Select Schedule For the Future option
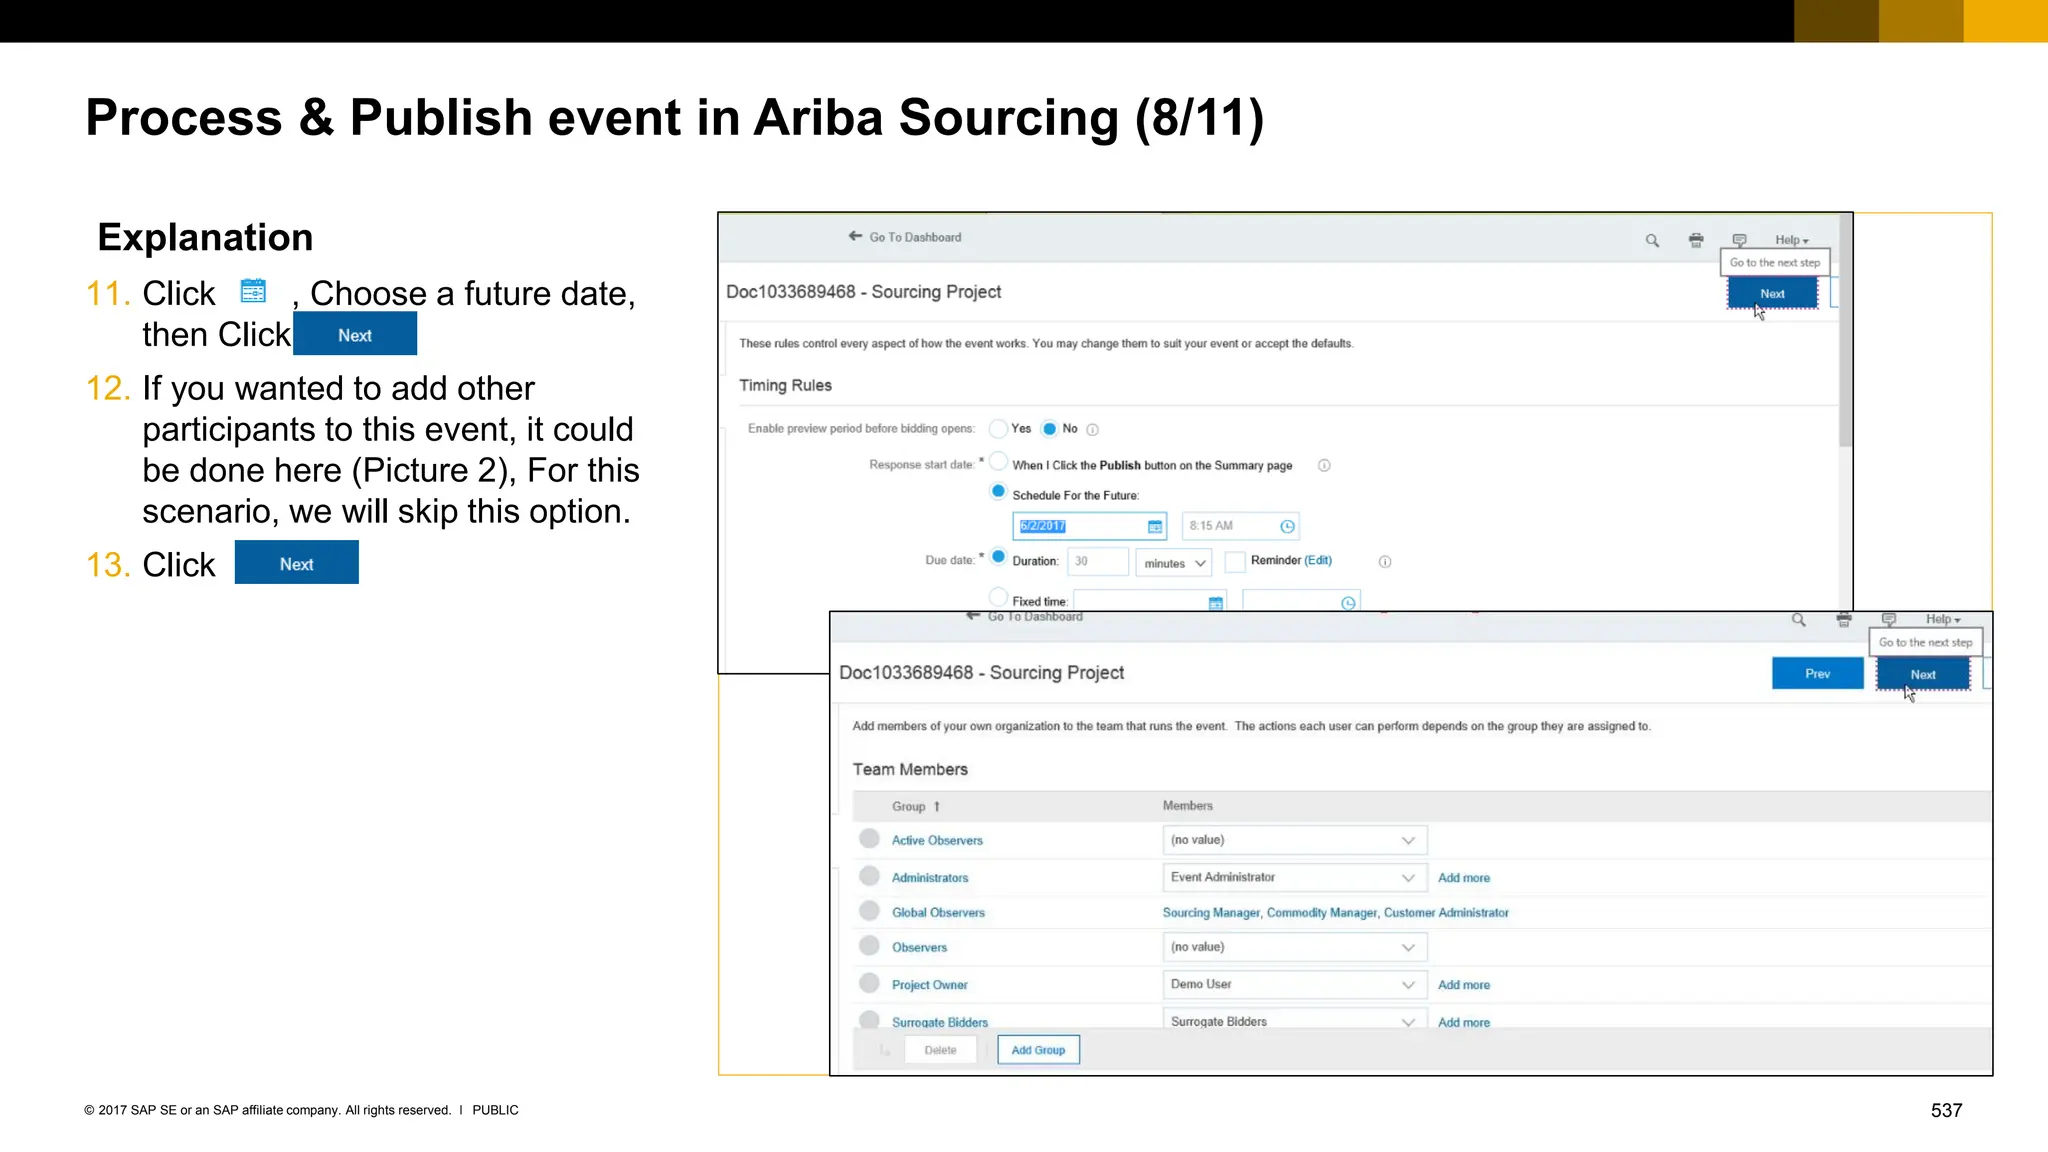Image resolution: width=2048 pixels, height=1152 pixels. 998,491
